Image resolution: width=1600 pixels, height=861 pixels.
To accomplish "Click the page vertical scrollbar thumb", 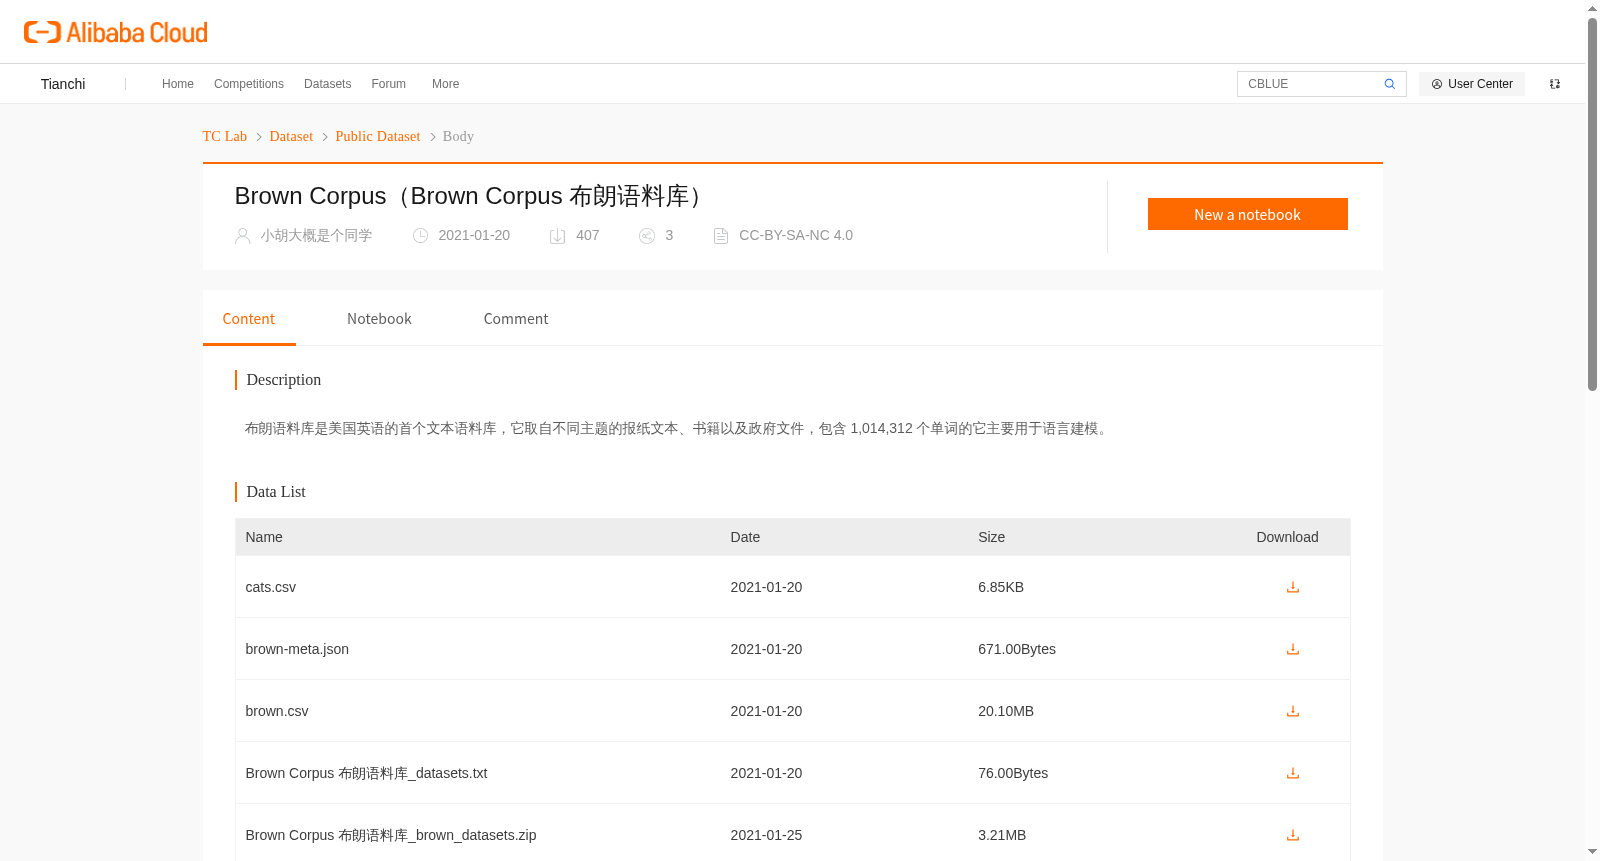I will pyautogui.click(x=1592, y=204).
